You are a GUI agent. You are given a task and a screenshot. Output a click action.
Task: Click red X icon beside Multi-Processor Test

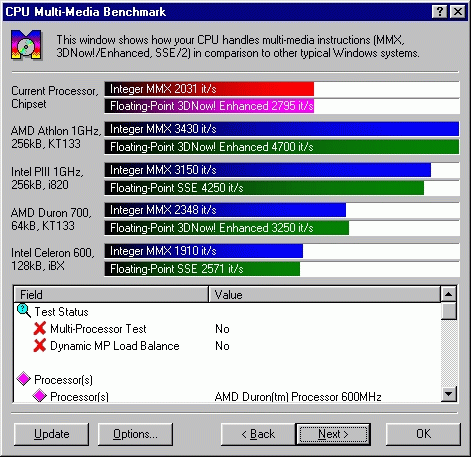click(x=40, y=328)
